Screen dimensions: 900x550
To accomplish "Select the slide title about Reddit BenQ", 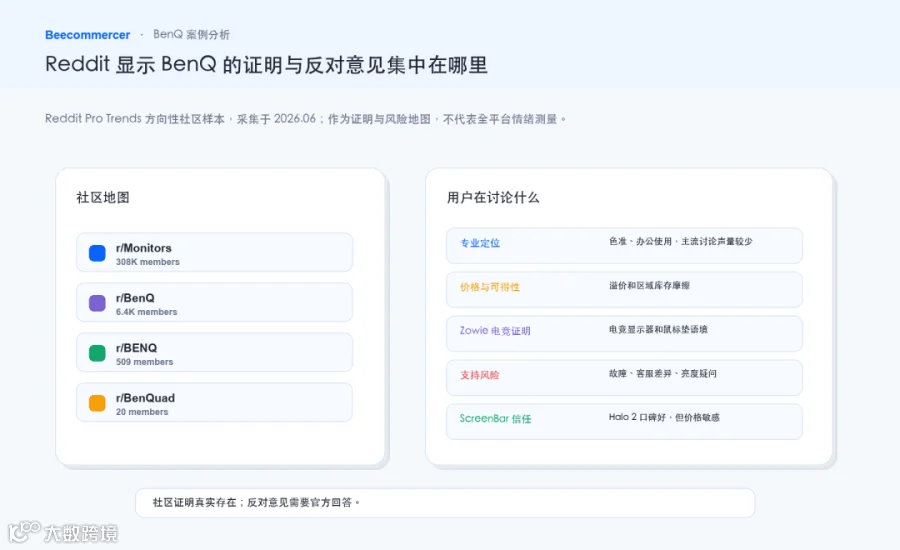I will (x=266, y=64).
